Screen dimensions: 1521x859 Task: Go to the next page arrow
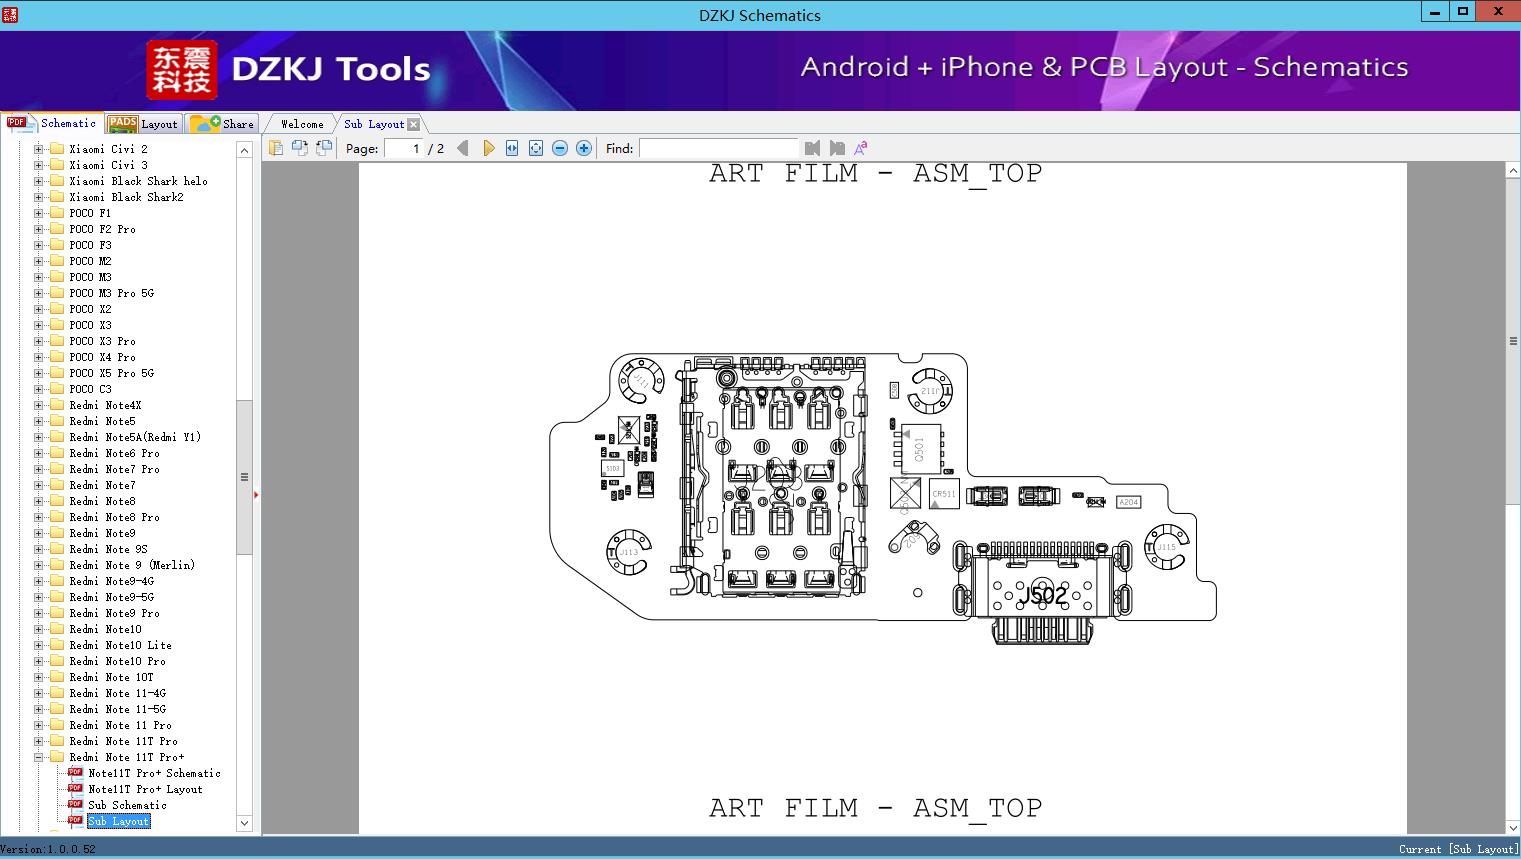pos(488,148)
